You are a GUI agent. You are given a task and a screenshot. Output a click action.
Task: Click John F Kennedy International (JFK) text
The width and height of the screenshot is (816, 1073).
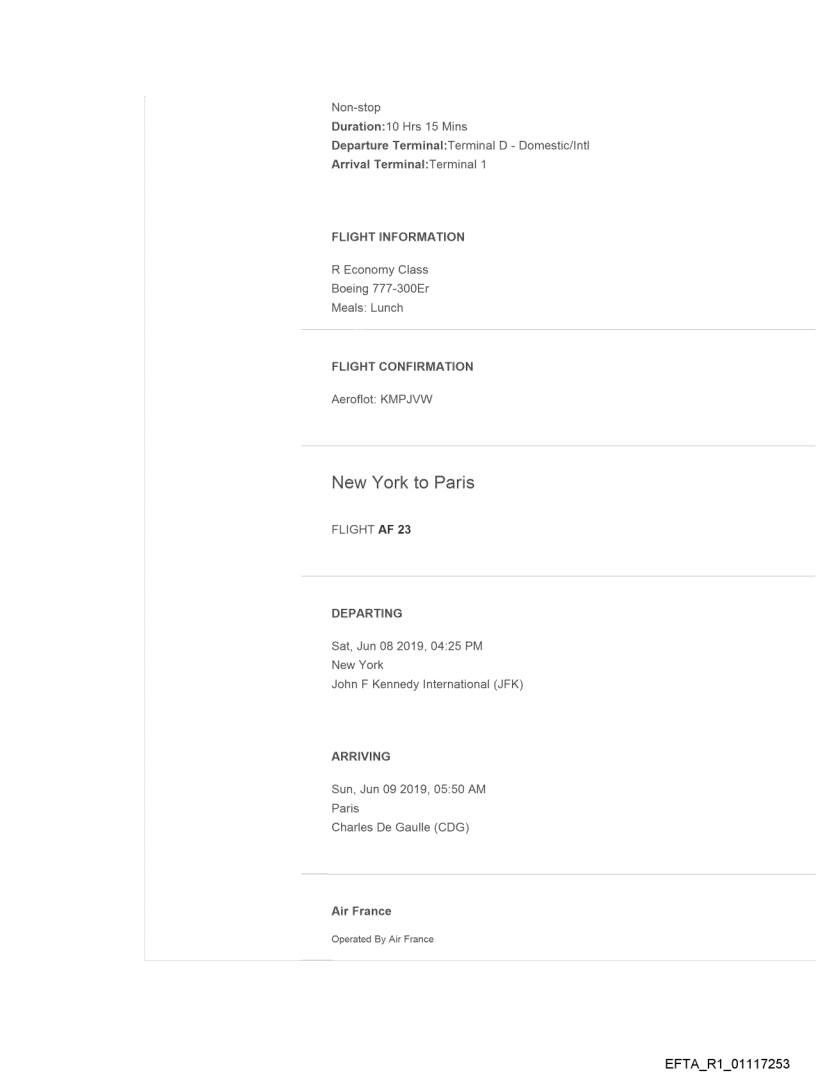(x=428, y=684)
